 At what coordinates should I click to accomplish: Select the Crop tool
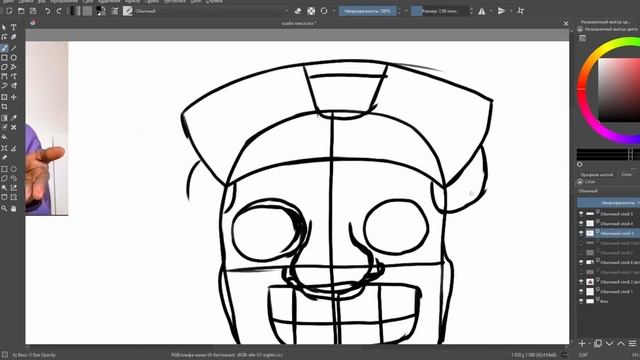pos(4,107)
